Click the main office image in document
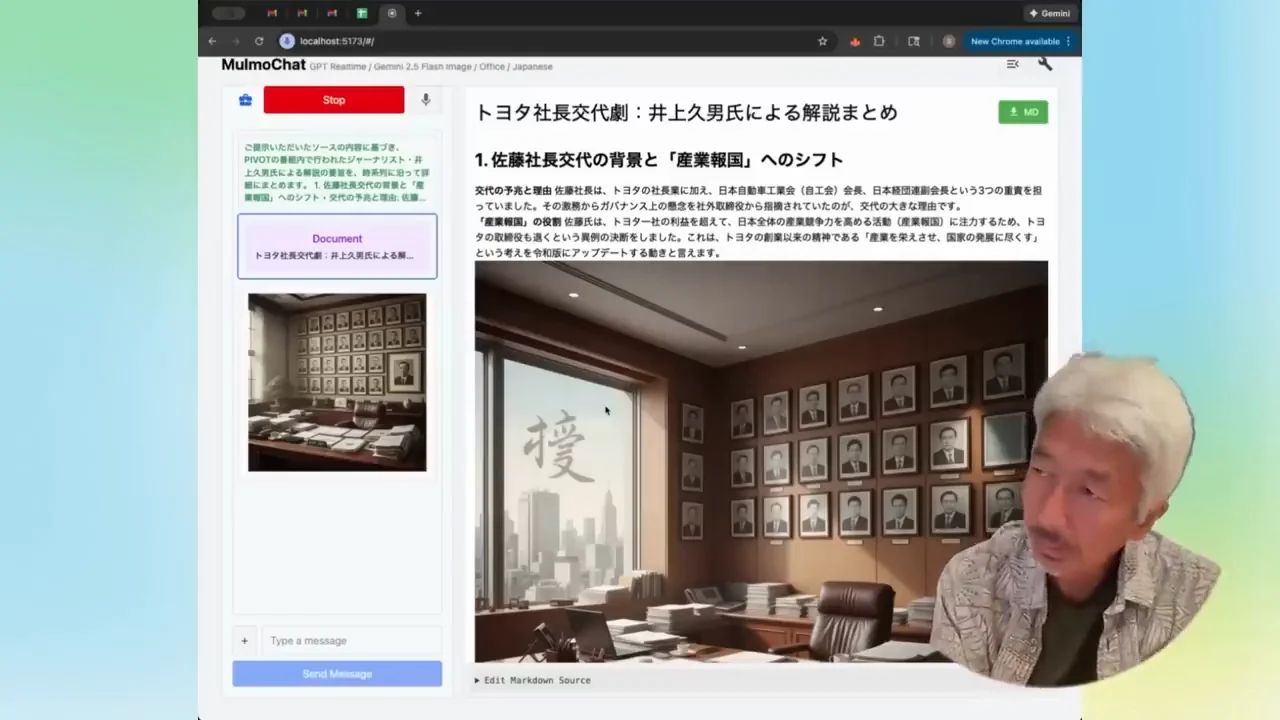1280x720 pixels. pos(761,461)
